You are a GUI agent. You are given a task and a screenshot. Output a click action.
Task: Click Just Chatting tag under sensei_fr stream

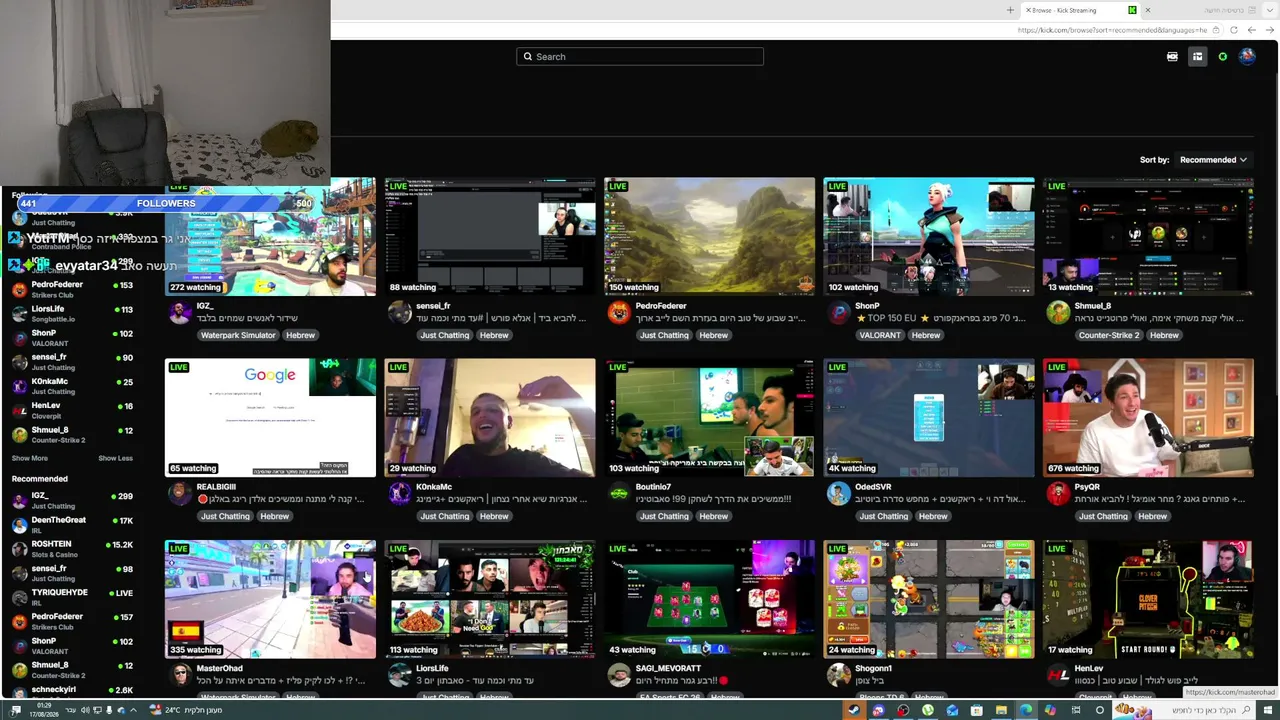[445, 335]
